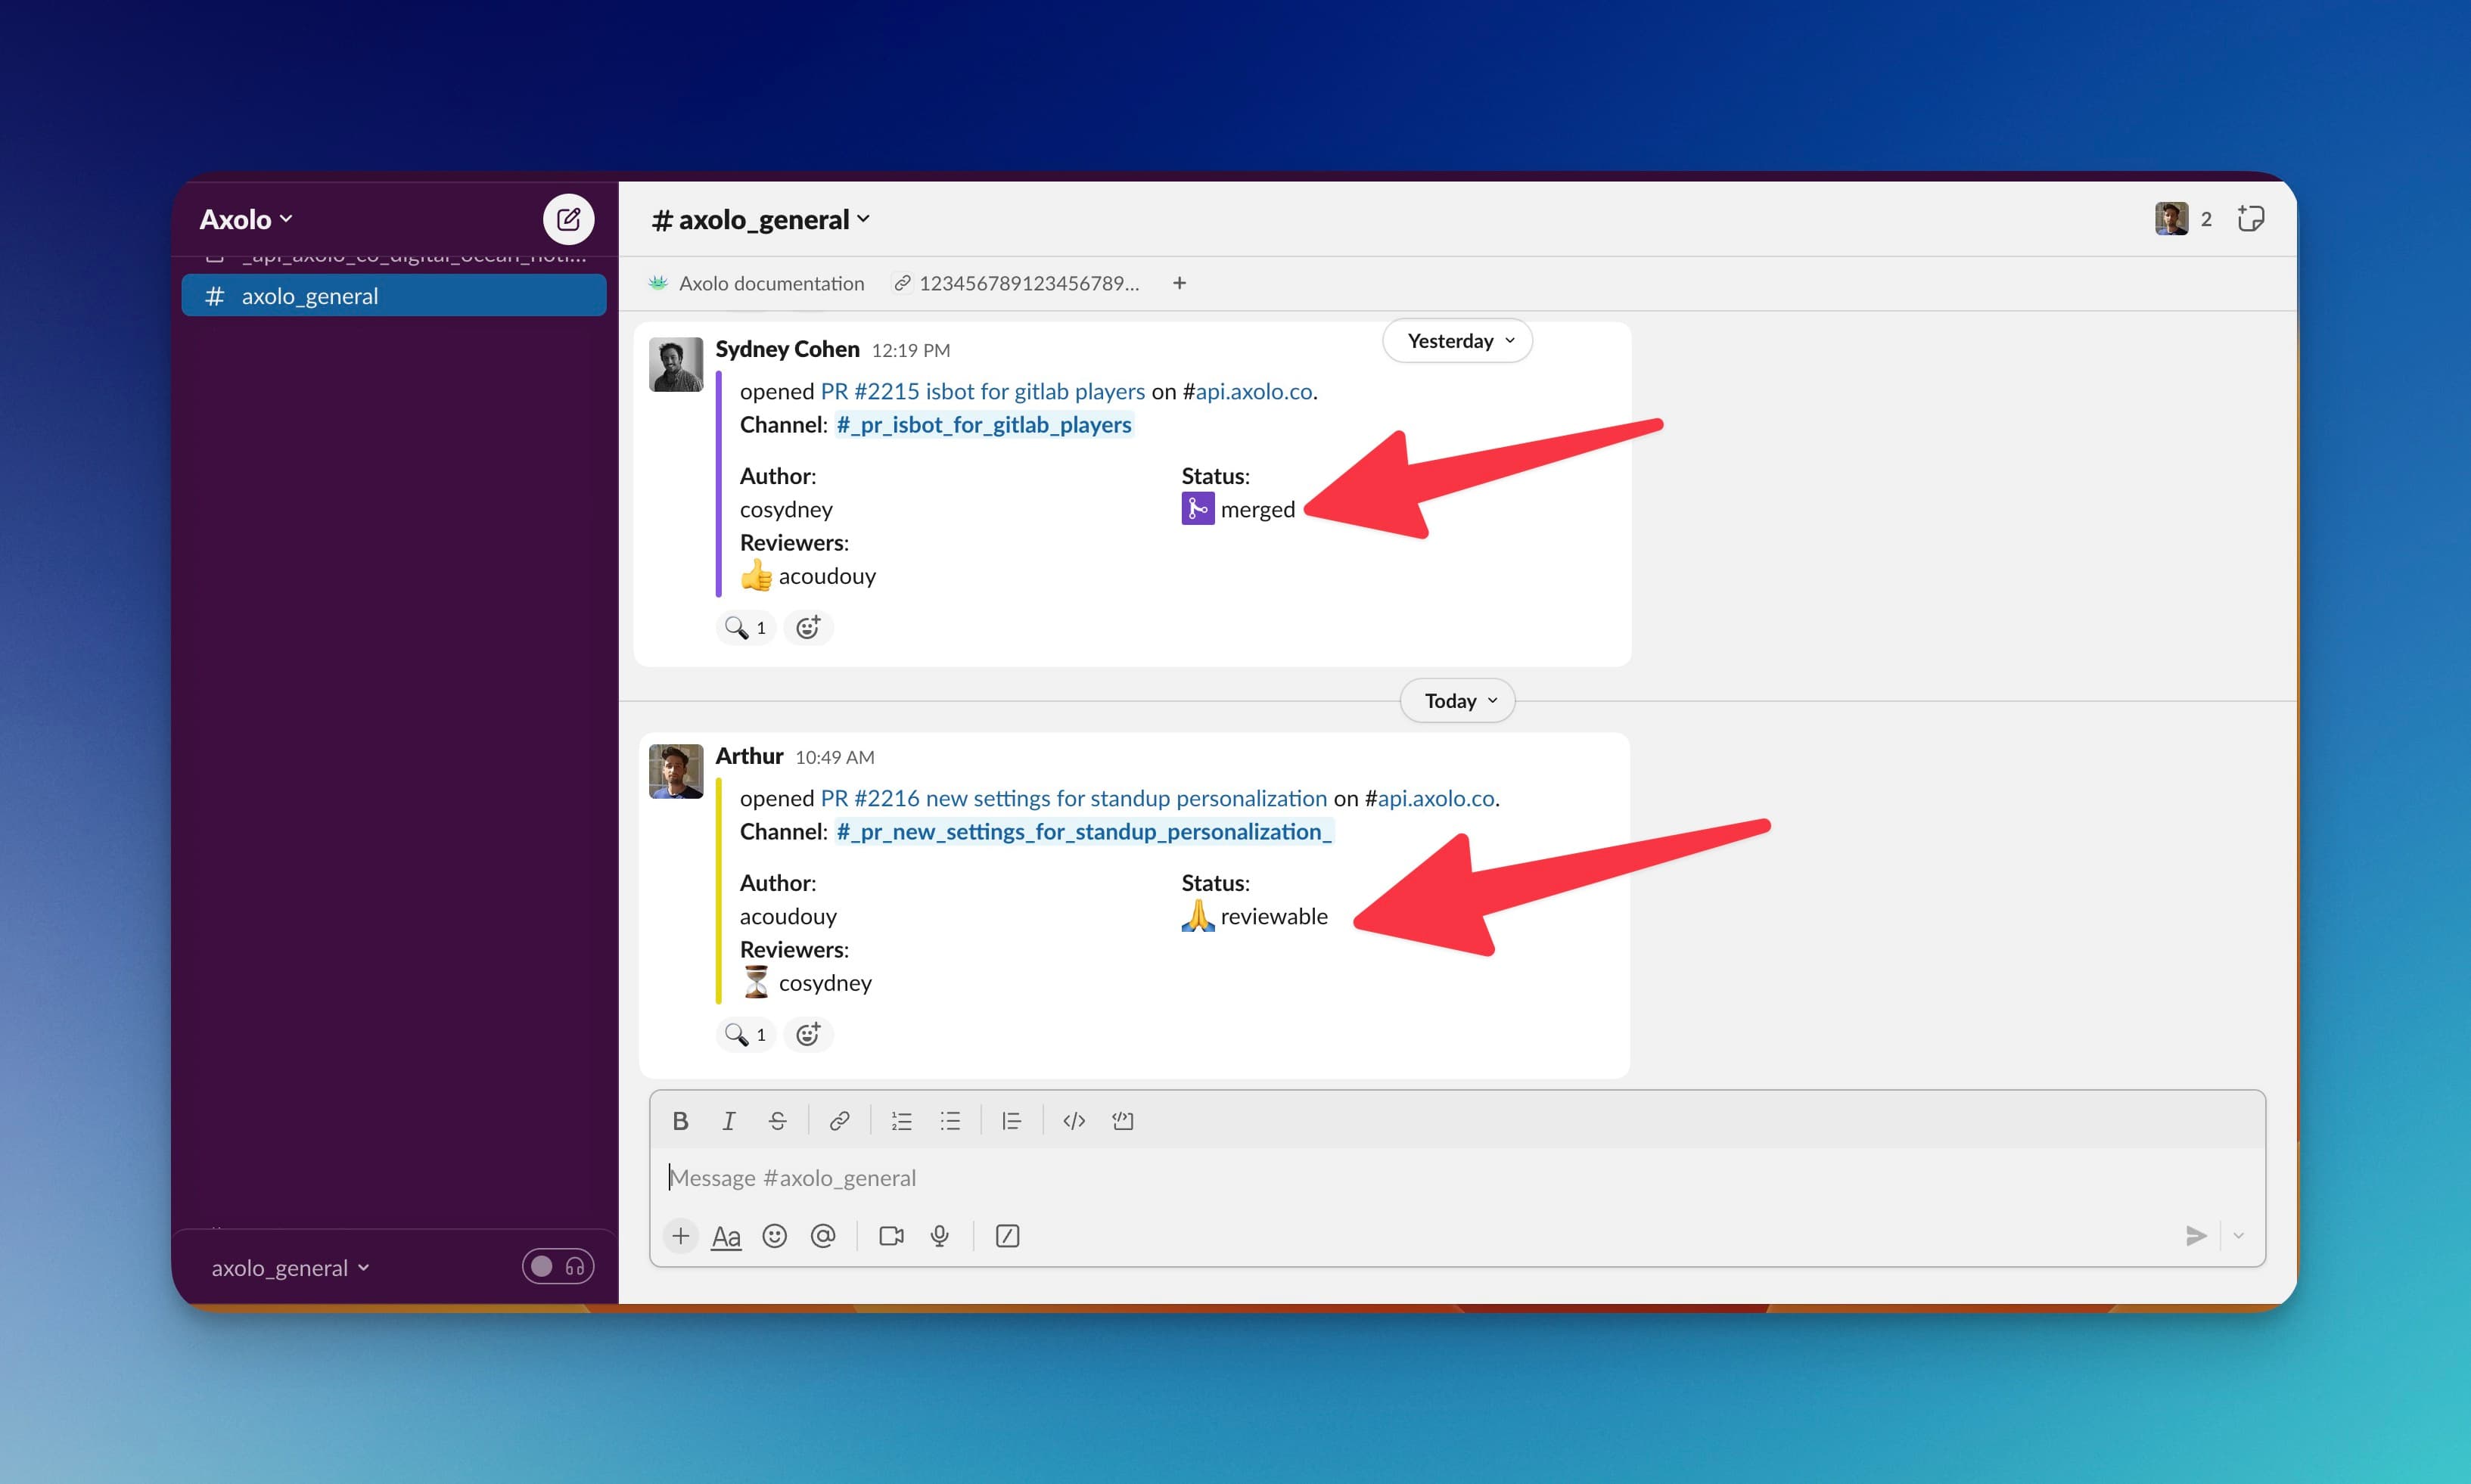This screenshot has width=2471, height=1484.
Task: Open api.axolo.co link in Arthur's message
Action: [x=1436, y=798]
